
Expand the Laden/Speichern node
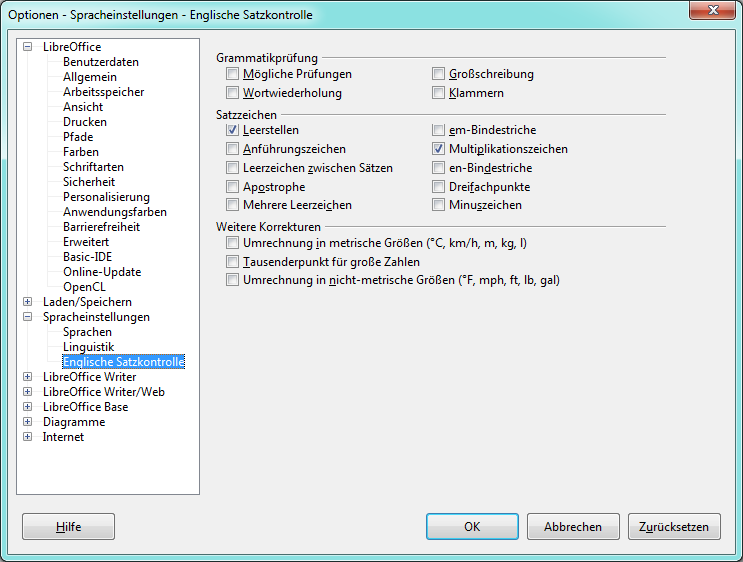(27, 301)
